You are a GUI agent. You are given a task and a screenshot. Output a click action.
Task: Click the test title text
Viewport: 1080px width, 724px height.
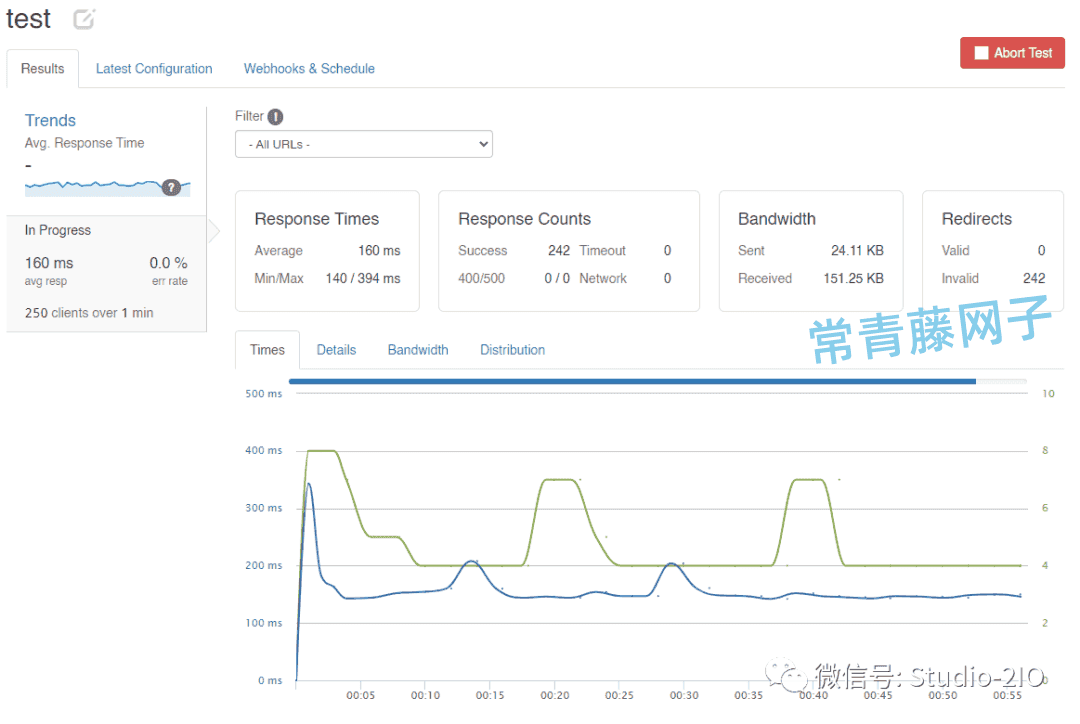tap(28, 19)
